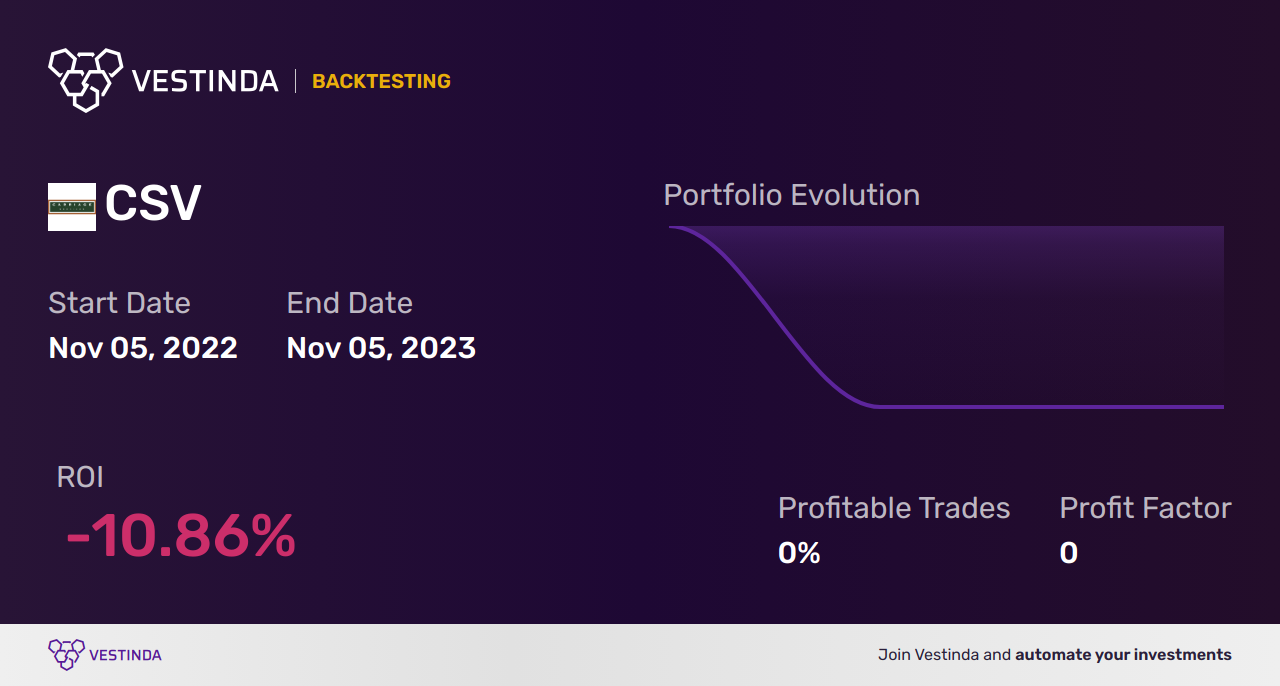Click the Profit Factor value 0
This screenshot has height=686, width=1280.
1069,553
